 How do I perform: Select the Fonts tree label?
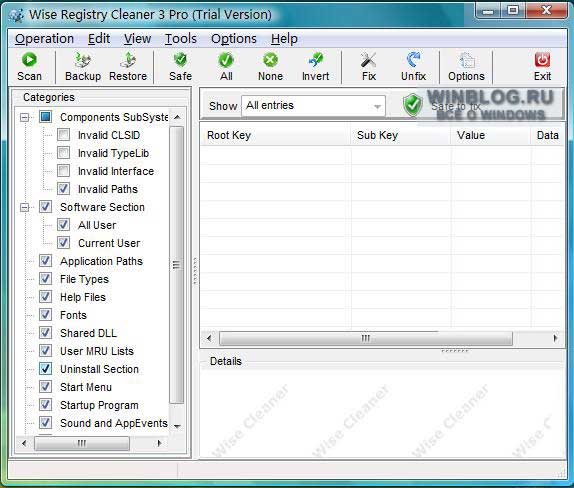[x=73, y=315]
